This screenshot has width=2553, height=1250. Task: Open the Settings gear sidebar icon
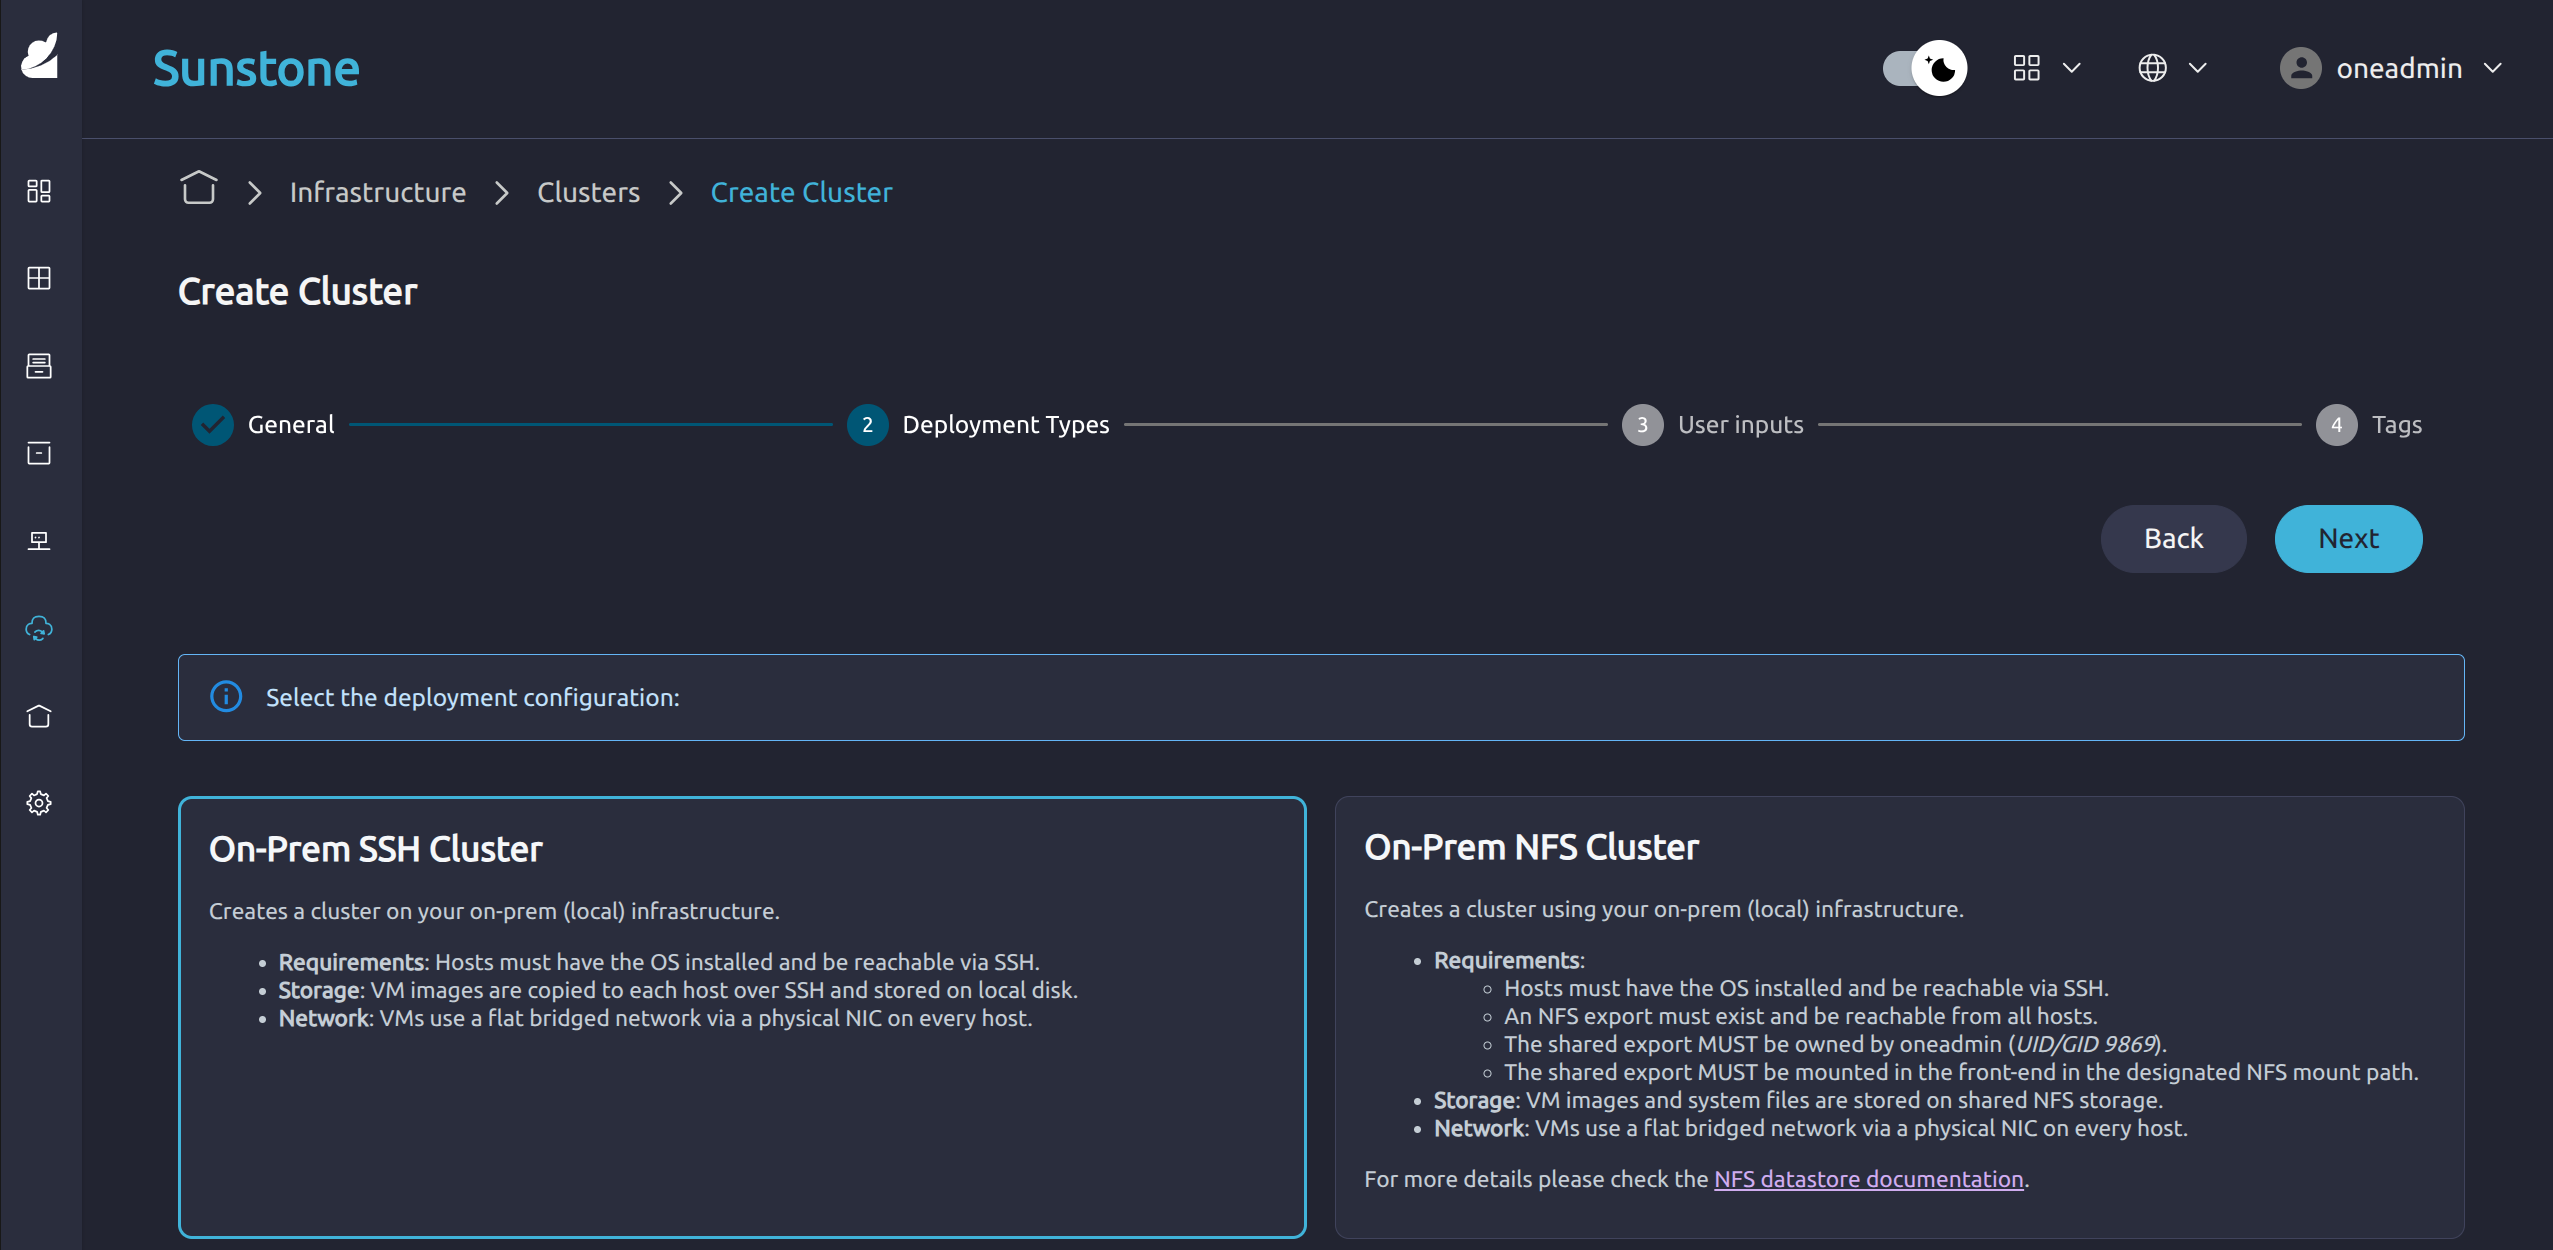[39, 803]
